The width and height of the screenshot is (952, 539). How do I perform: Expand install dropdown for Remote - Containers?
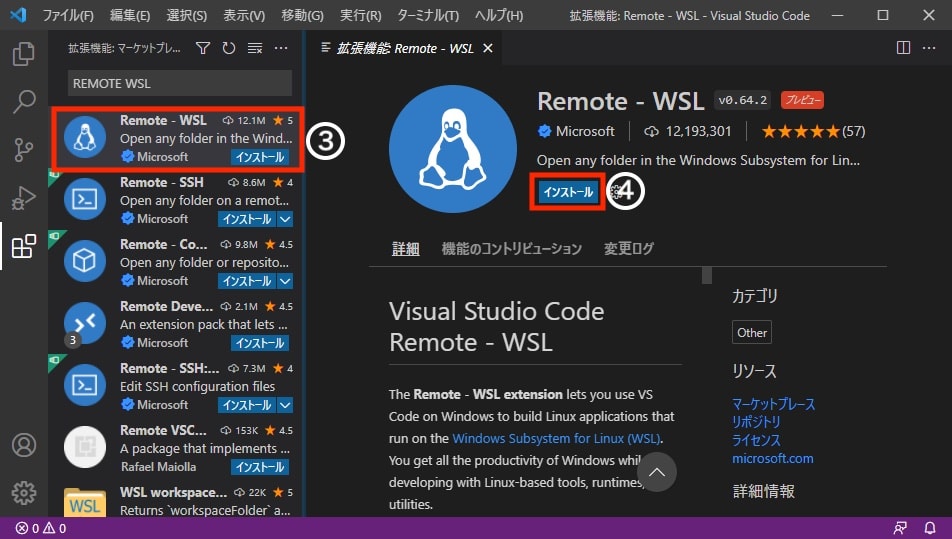[x=285, y=280]
